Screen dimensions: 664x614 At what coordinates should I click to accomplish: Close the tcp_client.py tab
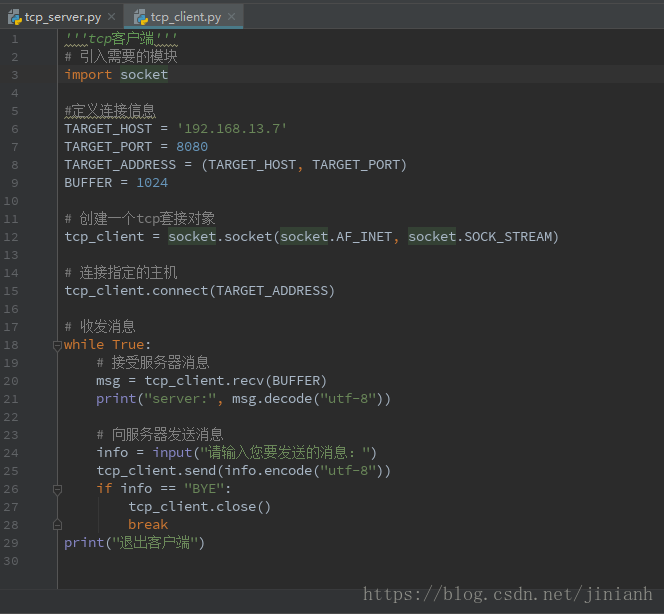(x=231, y=17)
